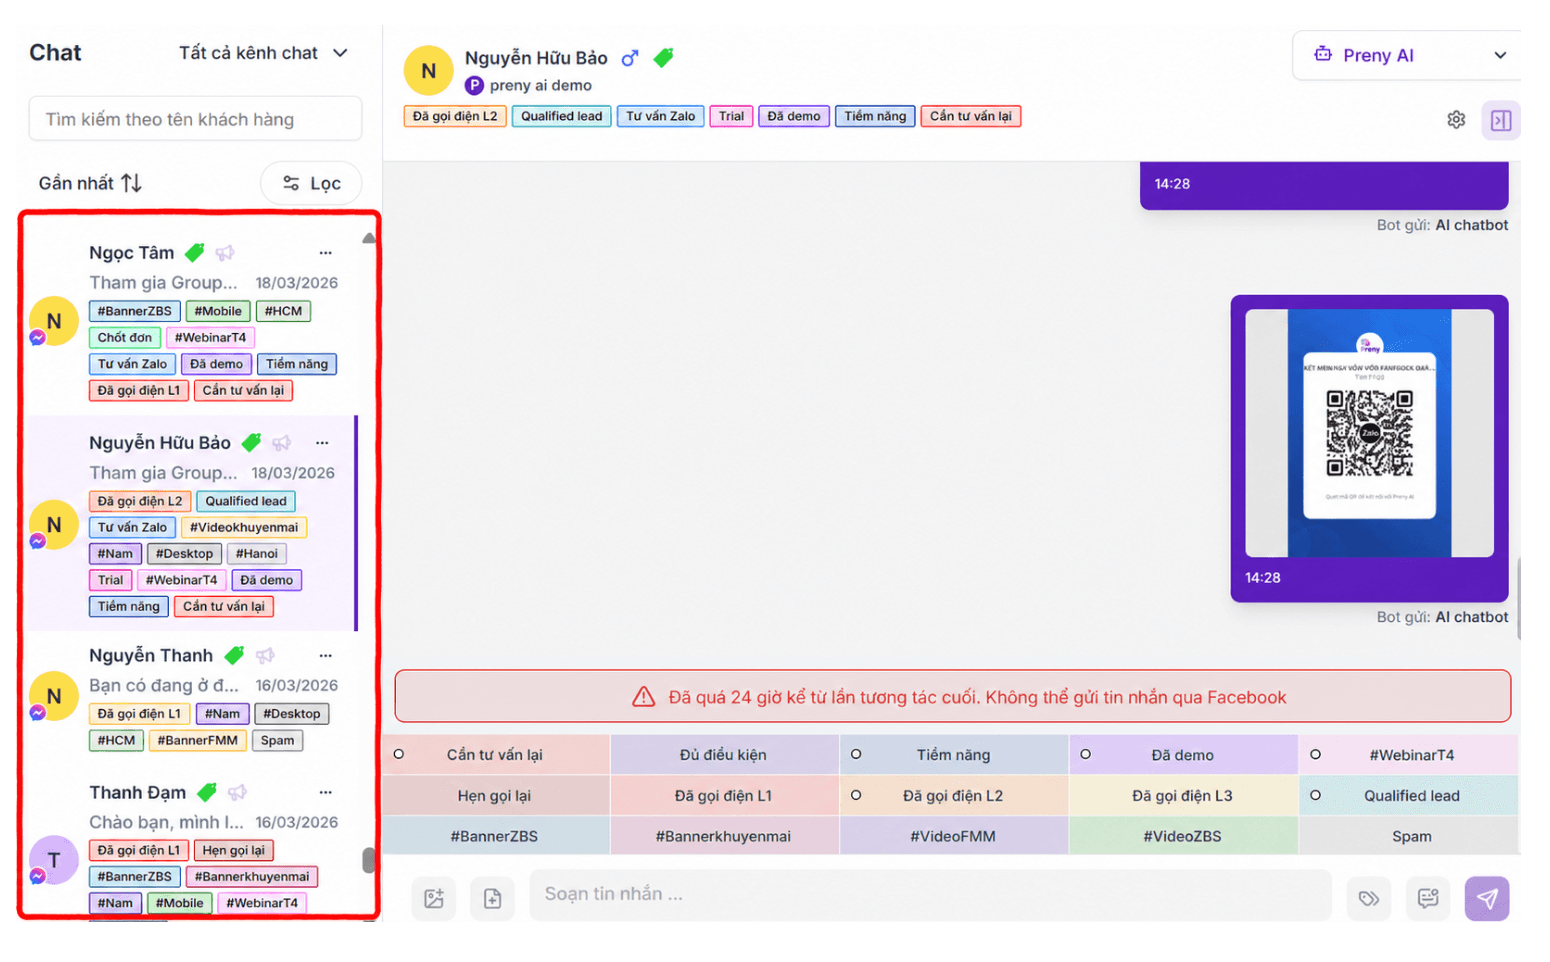
Task: Open Thanh Đạm conversation
Action: tap(190, 847)
